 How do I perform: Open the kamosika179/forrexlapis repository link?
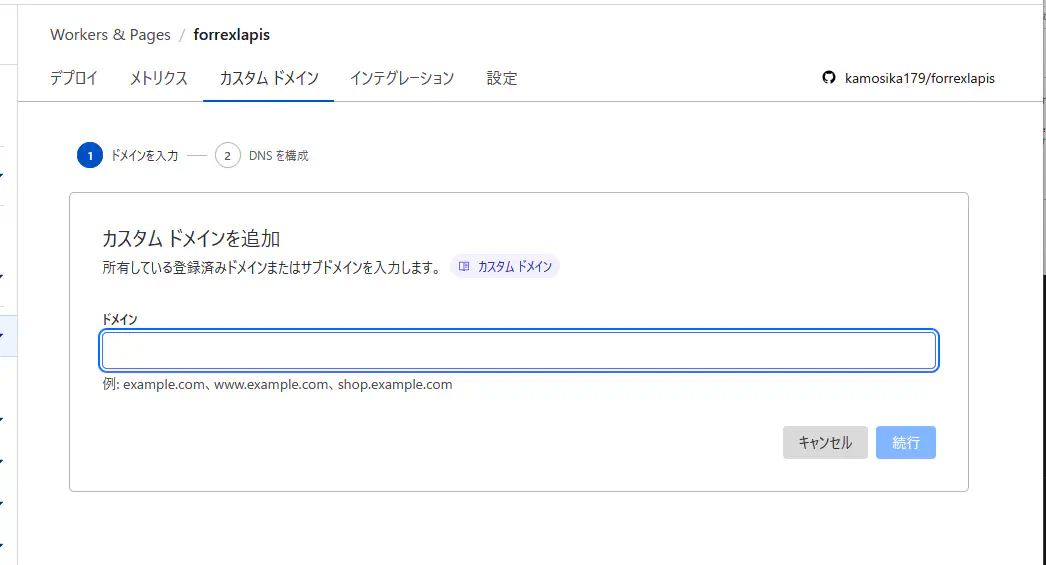tap(919, 78)
